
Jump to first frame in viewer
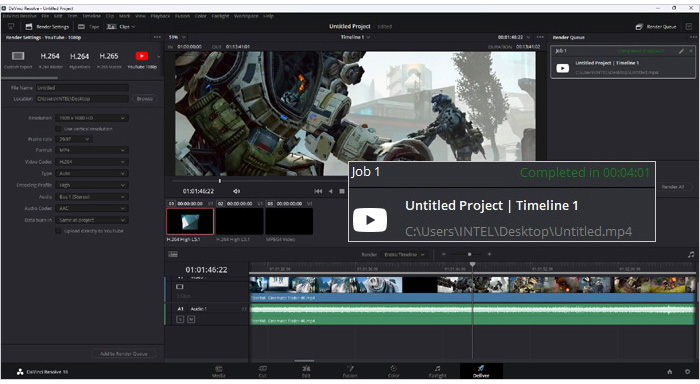(x=318, y=191)
